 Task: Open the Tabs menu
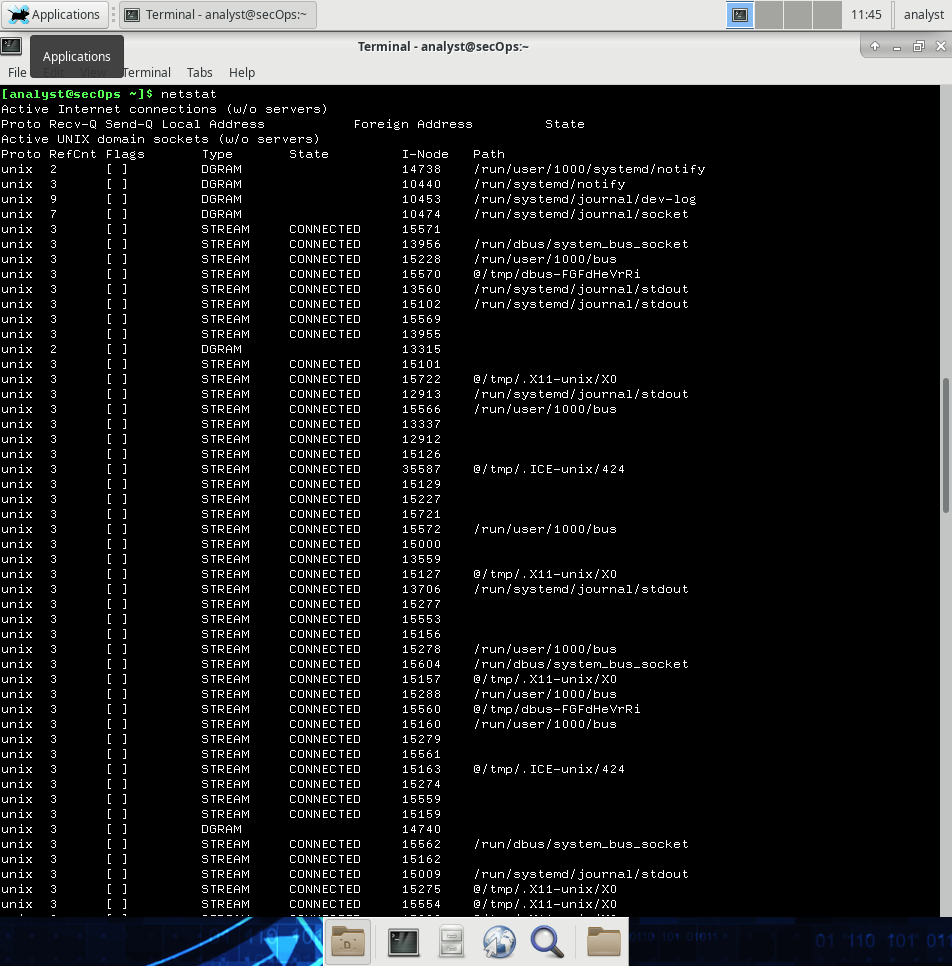click(200, 72)
